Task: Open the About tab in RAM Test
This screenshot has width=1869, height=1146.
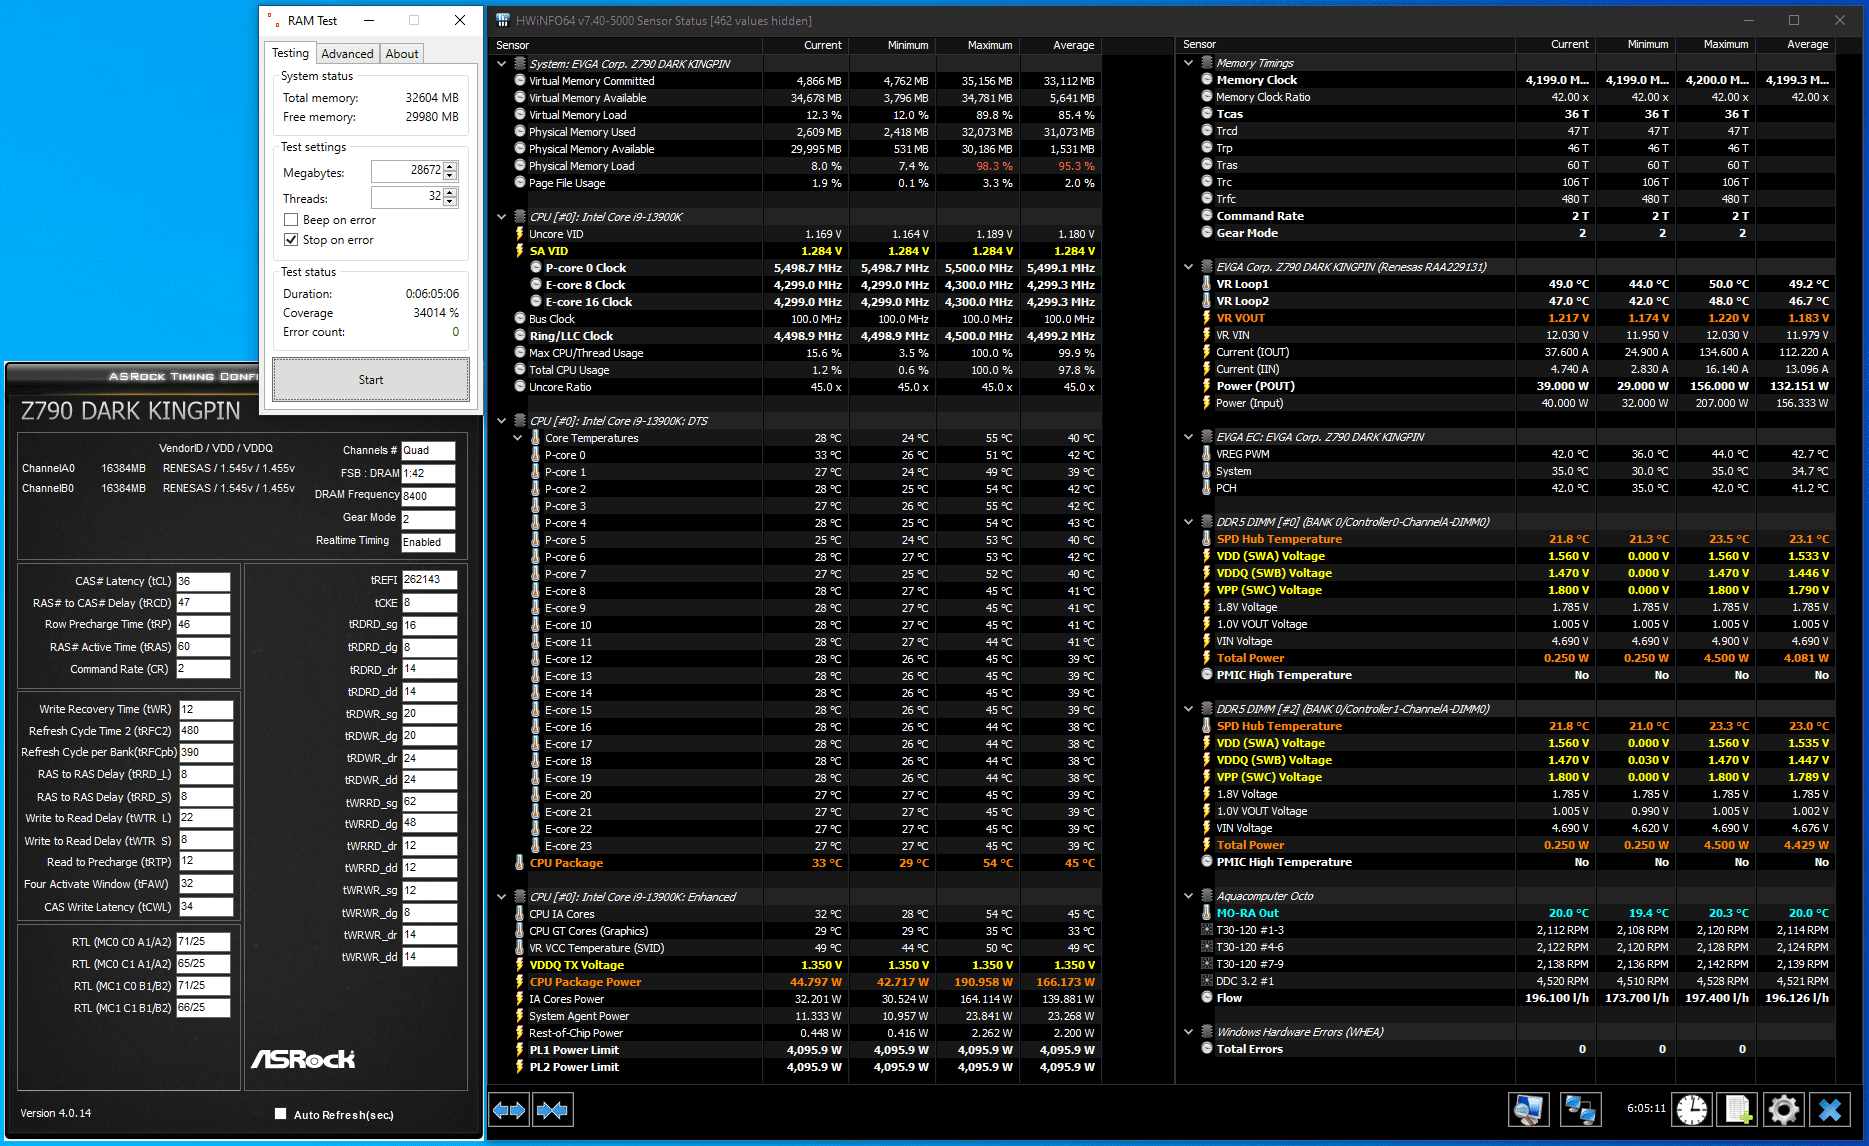Action: (x=402, y=54)
